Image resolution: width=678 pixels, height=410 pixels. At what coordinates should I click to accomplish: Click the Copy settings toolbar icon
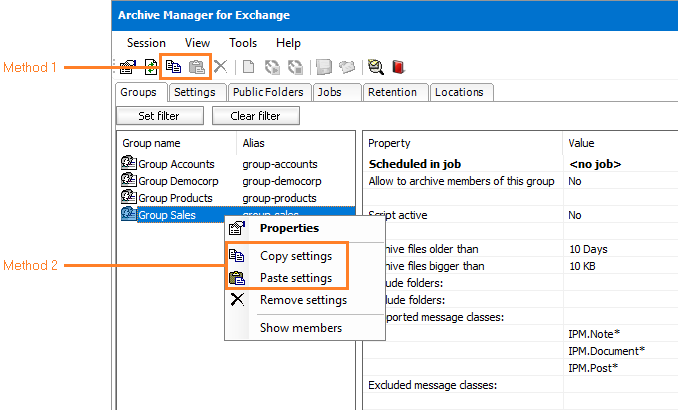[173, 68]
